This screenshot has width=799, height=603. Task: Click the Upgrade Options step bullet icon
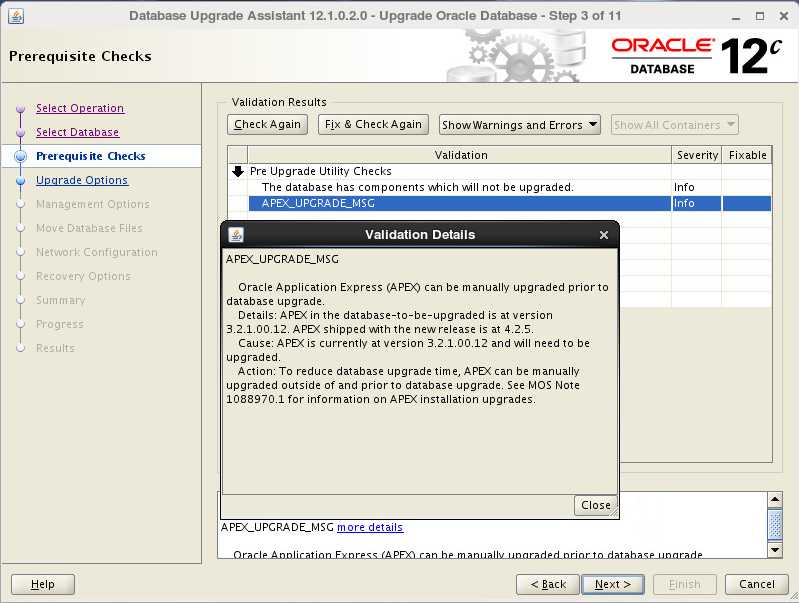pos(20,180)
